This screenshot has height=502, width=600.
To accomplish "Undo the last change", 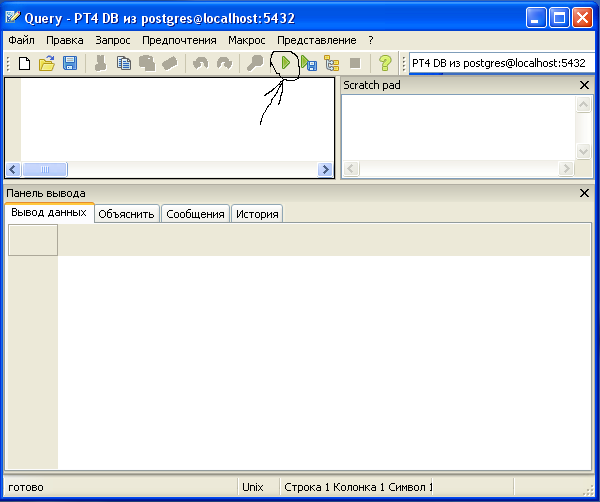I will coord(201,63).
